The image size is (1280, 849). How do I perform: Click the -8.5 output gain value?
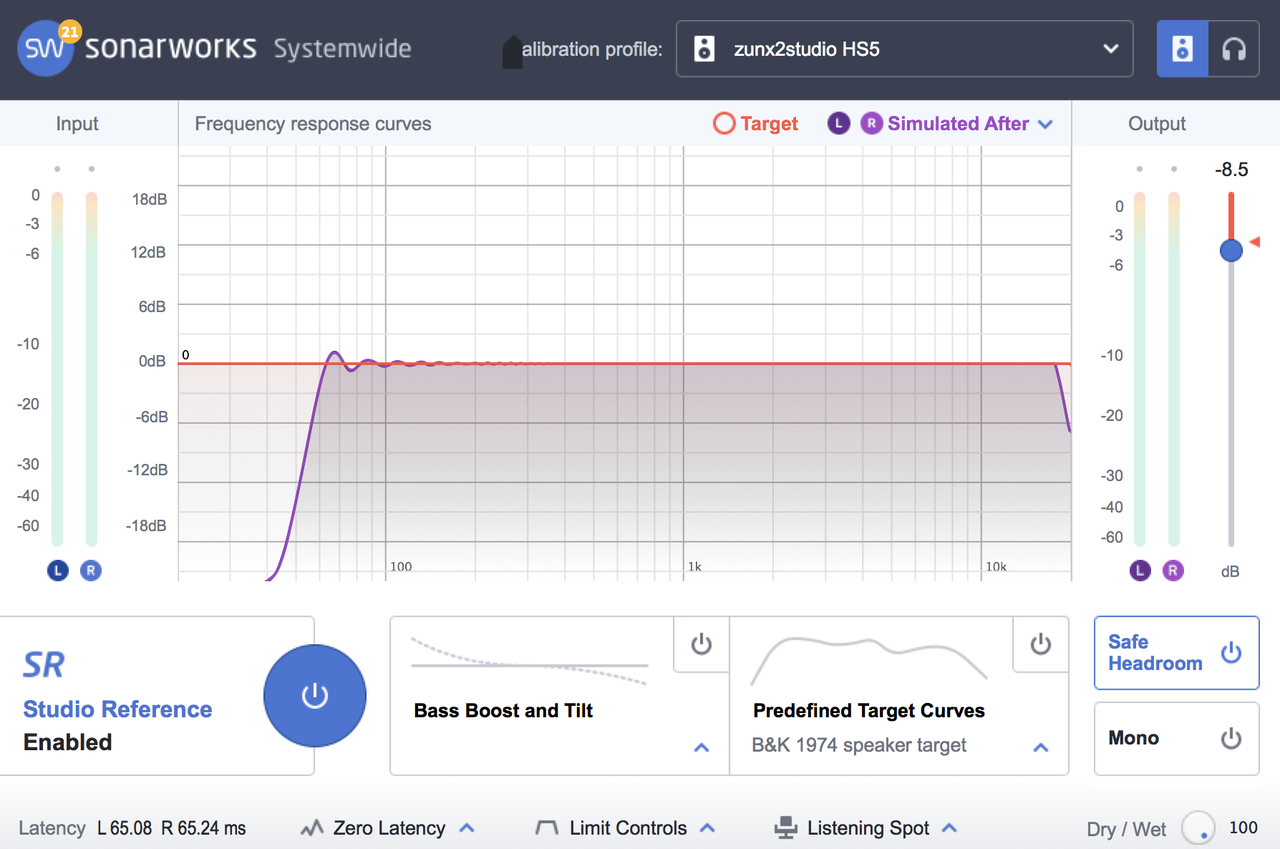[x=1231, y=170]
